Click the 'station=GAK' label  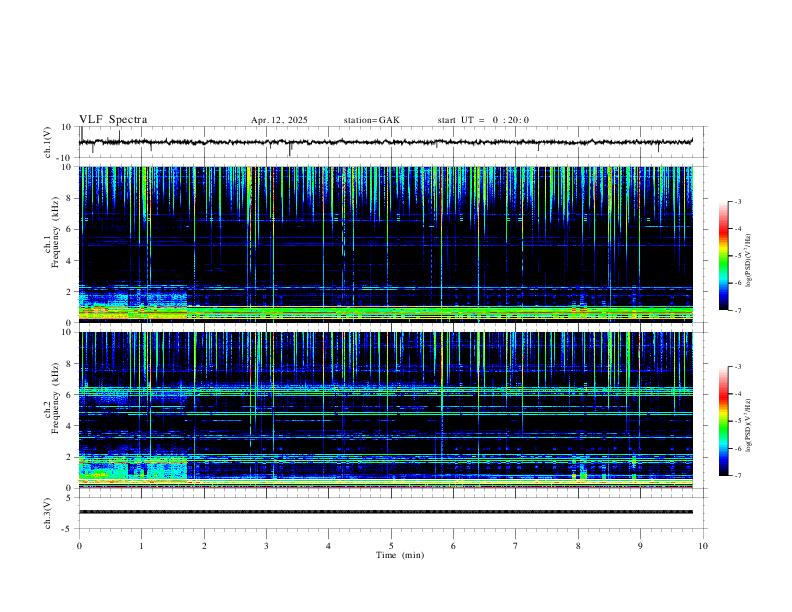pos(371,120)
